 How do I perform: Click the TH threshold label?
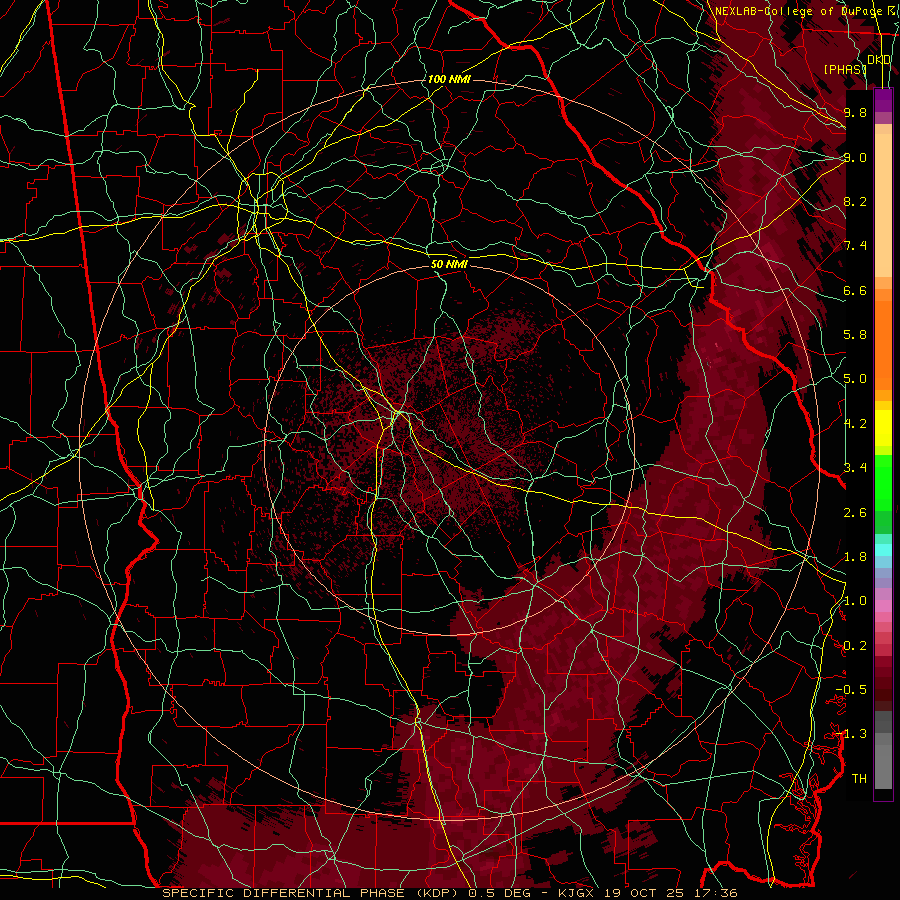click(x=859, y=779)
